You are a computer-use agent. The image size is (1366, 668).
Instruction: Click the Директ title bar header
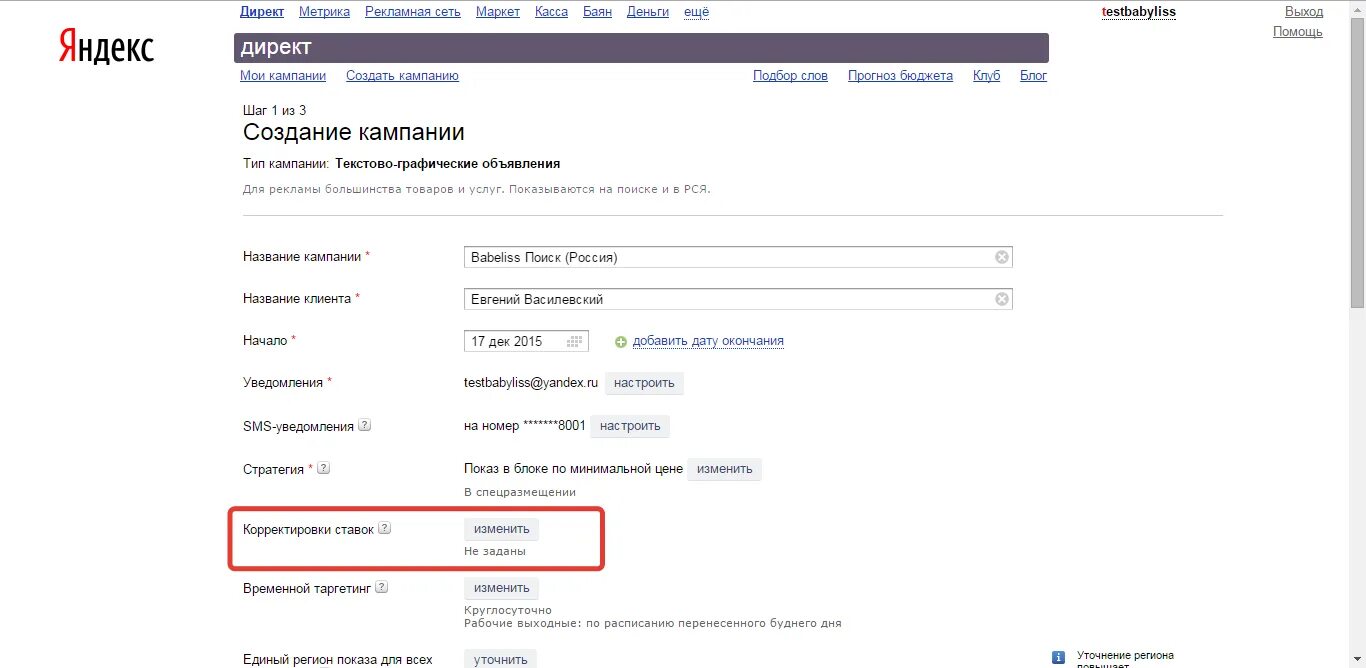pos(641,48)
